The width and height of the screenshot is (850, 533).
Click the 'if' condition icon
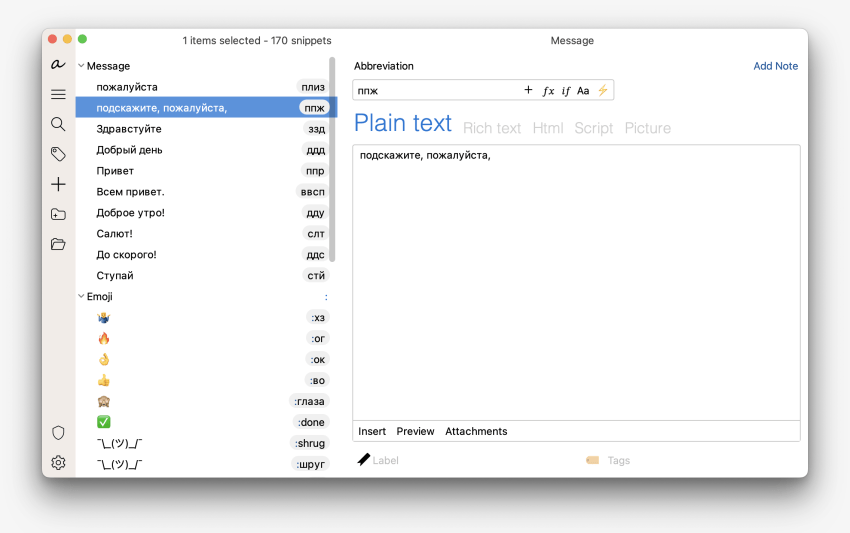click(x=565, y=91)
